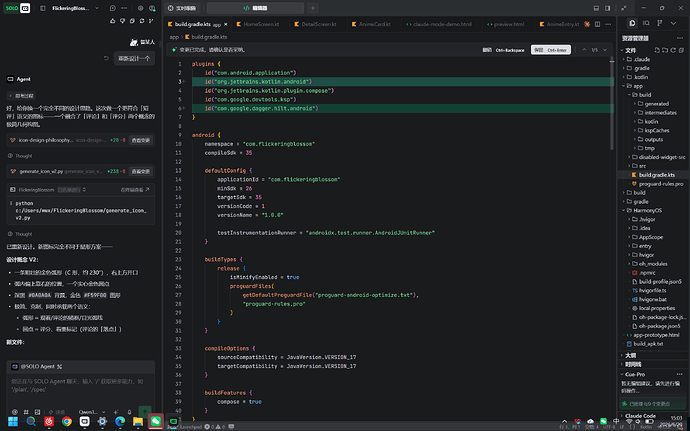
Task: Go to previous change with up chevron
Action: 584,50
